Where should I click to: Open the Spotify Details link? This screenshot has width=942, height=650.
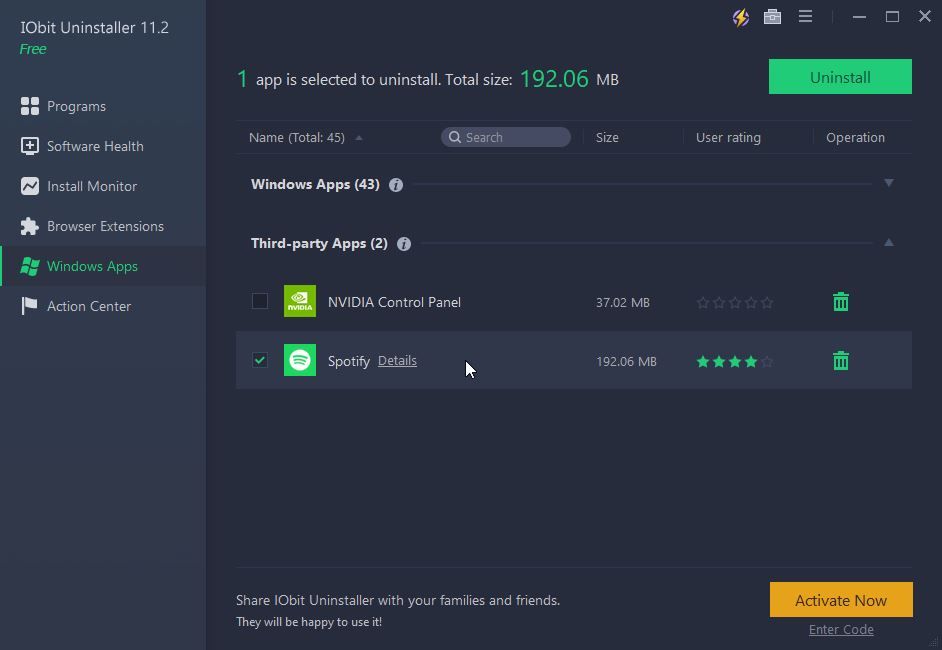(x=397, y=361)
